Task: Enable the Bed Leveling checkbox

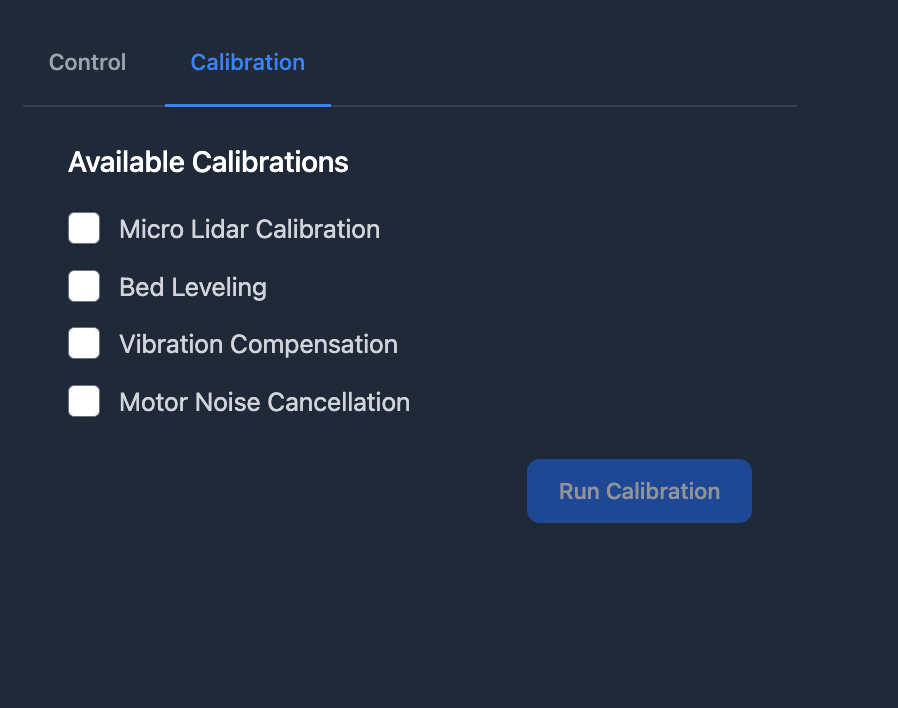Action: point(84,286)
